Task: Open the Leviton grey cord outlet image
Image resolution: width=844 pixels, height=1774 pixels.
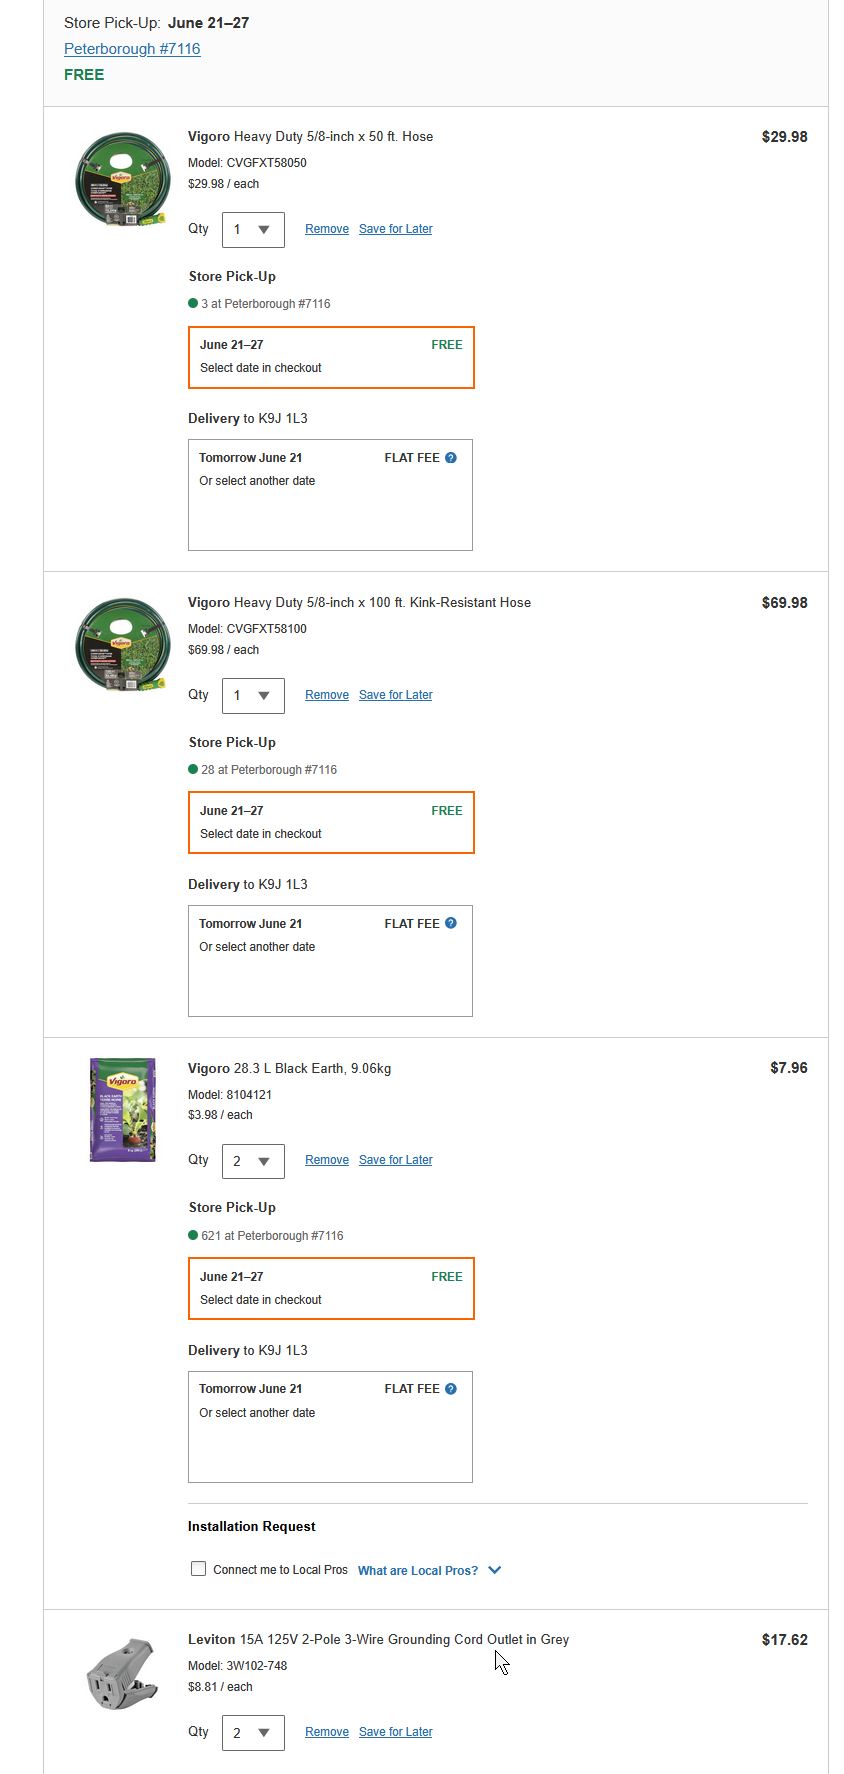Action: [x=122, y=1674]
